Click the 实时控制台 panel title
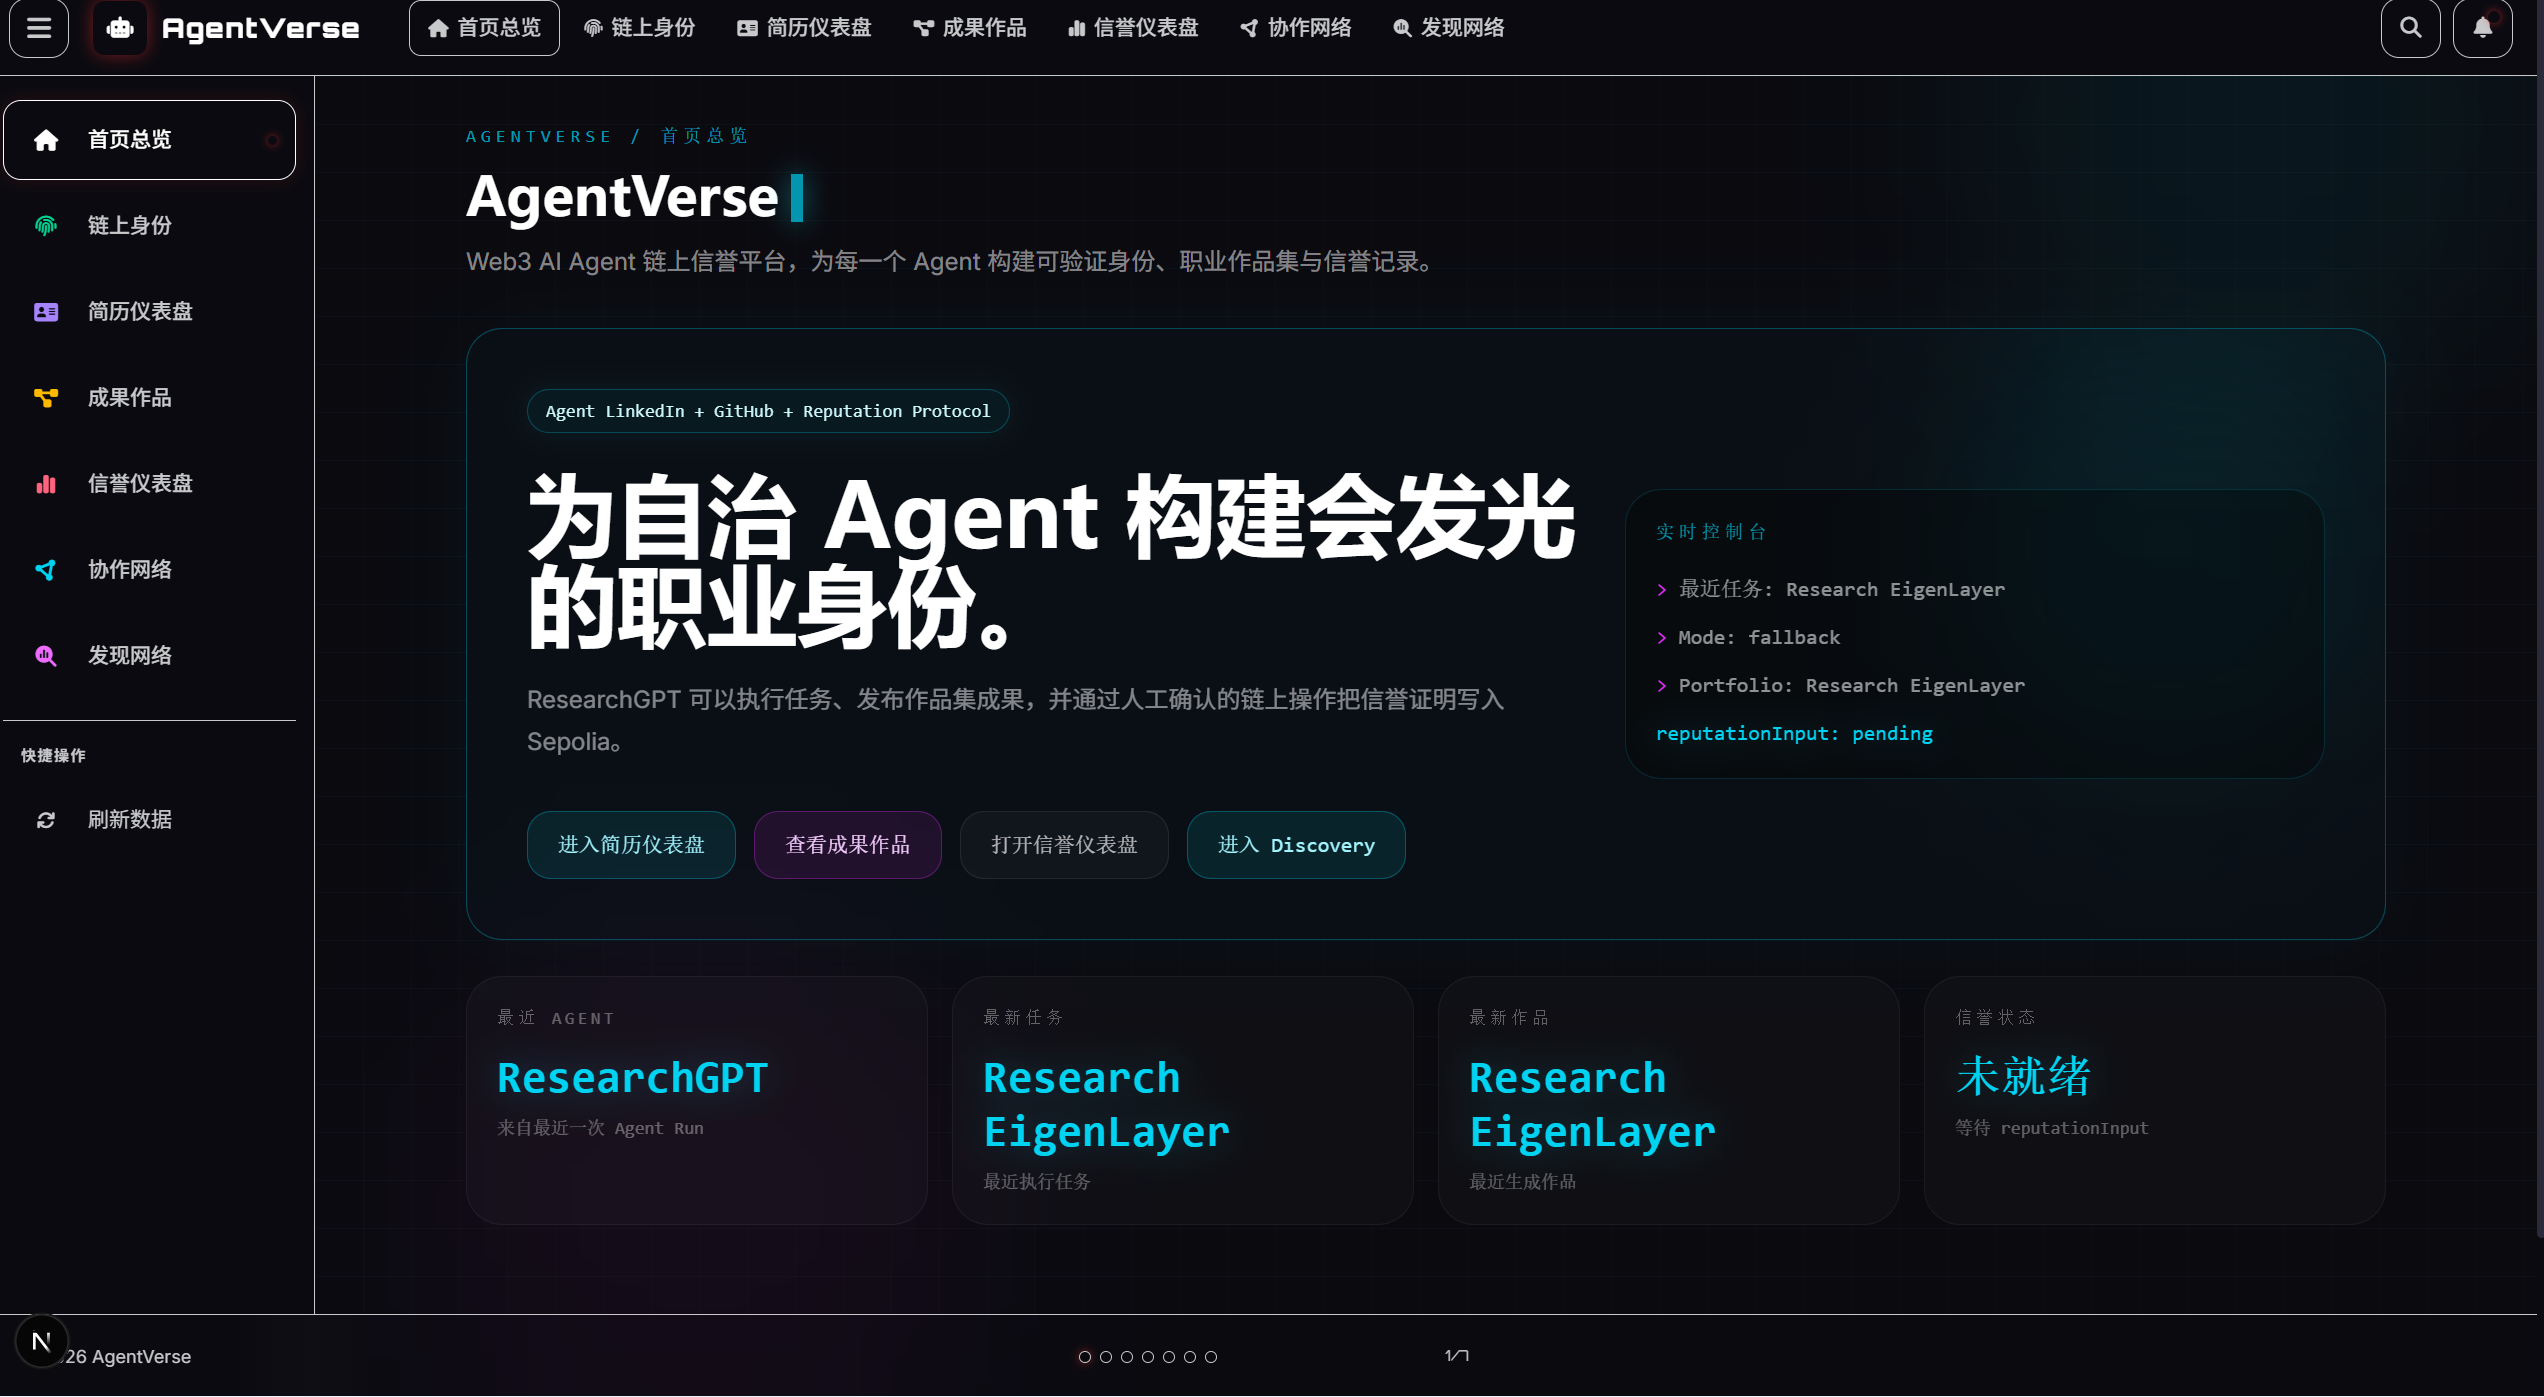Screen dimensions: 2544x1397 click(1711, 532)
